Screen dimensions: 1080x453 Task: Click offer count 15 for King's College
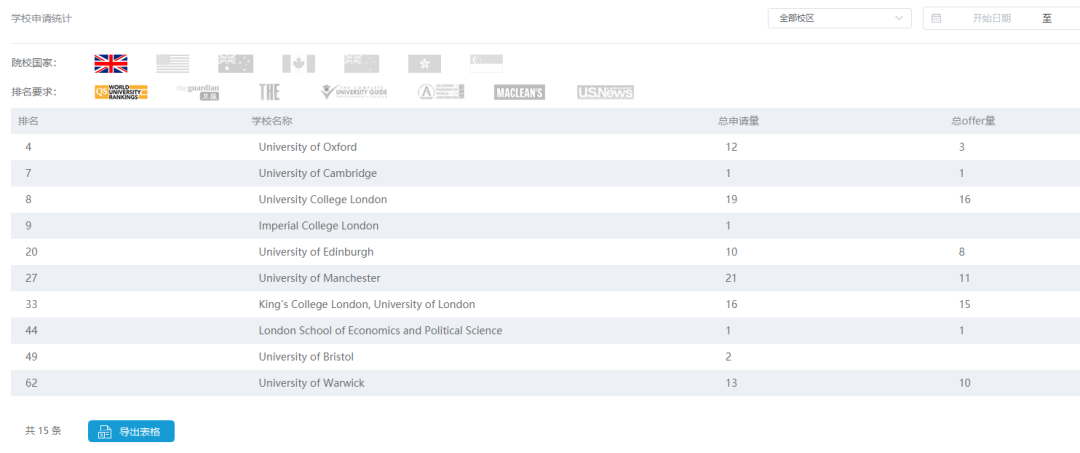[964, 304]
